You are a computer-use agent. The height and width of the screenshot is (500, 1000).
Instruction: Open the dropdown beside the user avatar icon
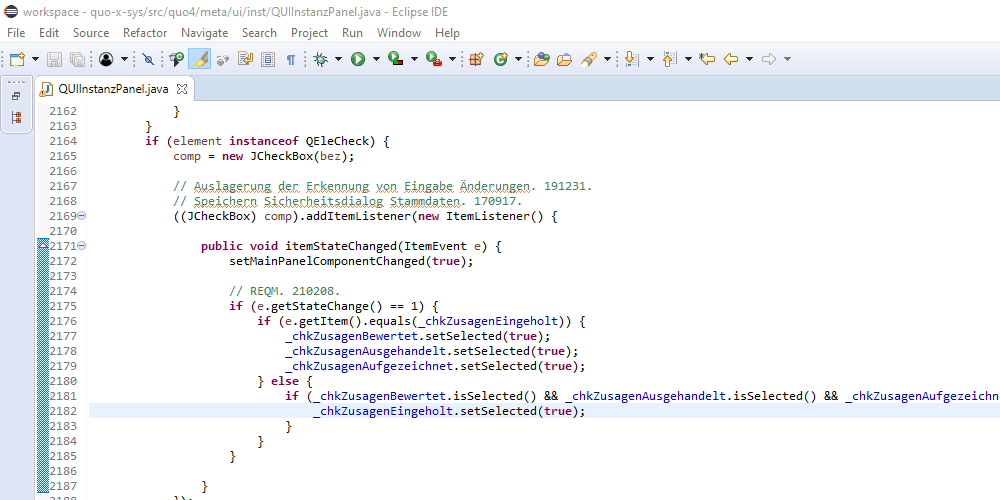click(124, 59)
